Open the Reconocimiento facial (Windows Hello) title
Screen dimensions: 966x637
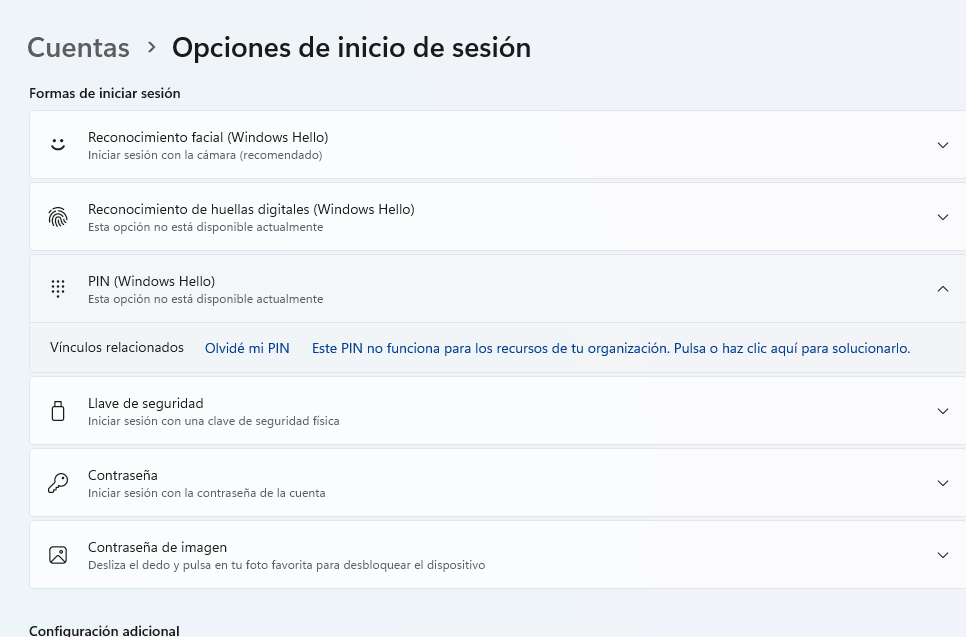coord(208,137)
